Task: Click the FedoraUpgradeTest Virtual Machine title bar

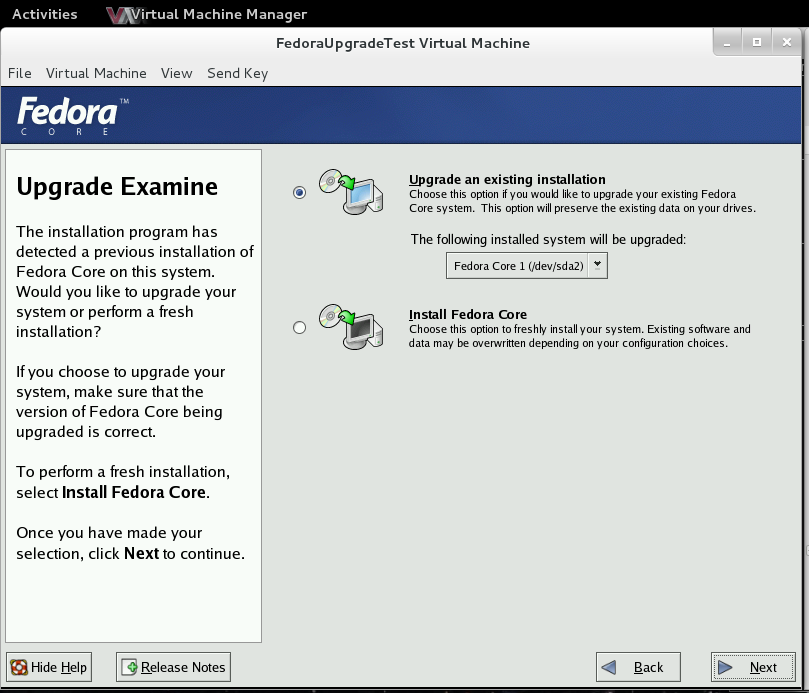Action: 402,43
